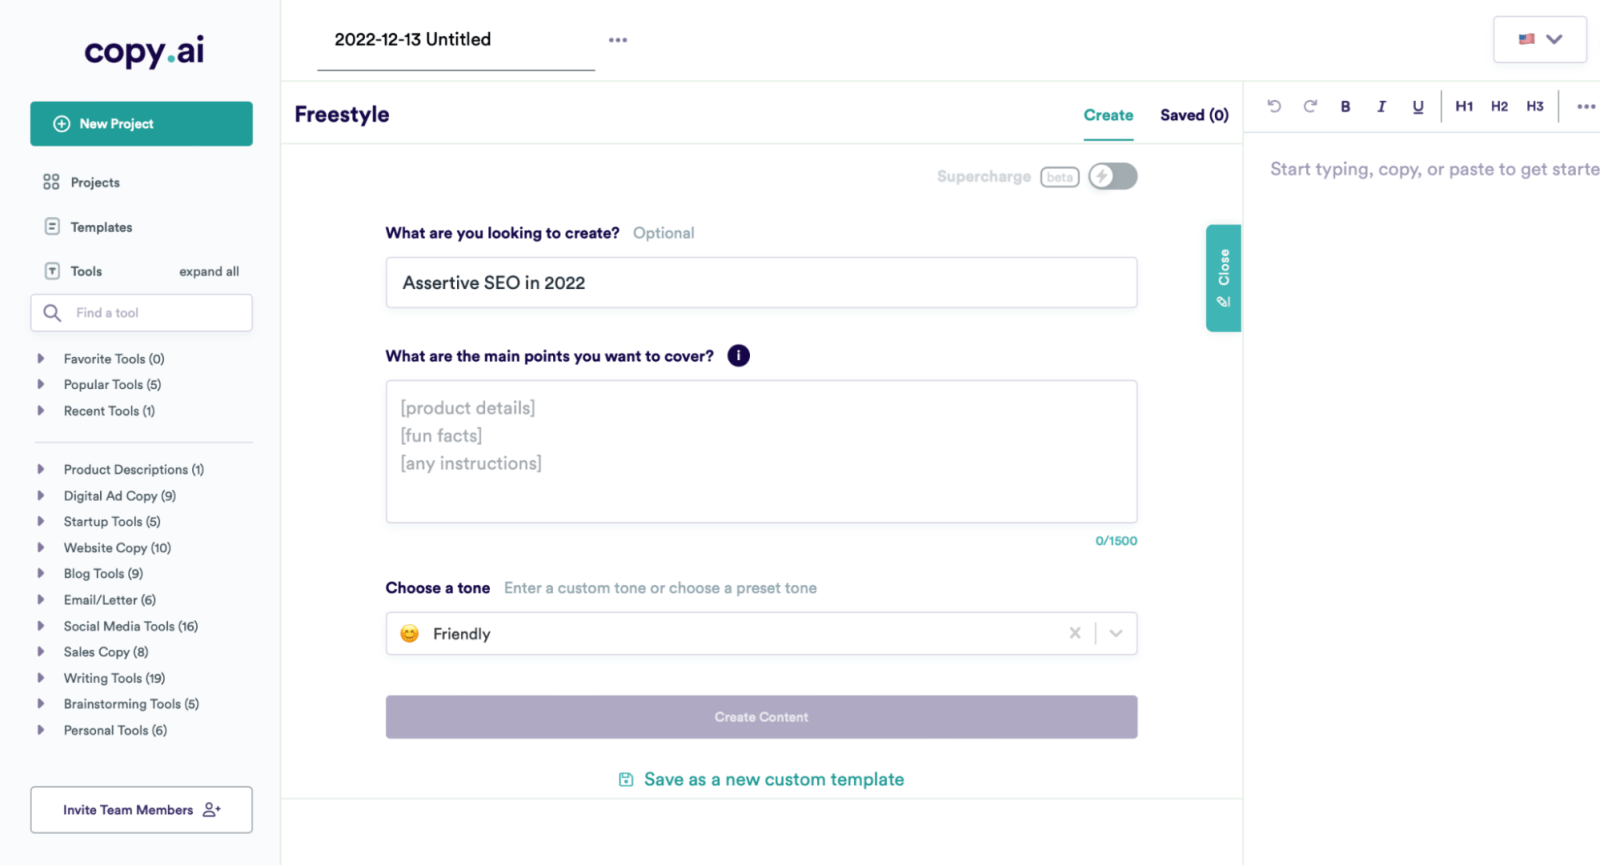Click the Invite Team Members button
The image size is (1600, 866).
pyautogui.click(x=141, y=810)
